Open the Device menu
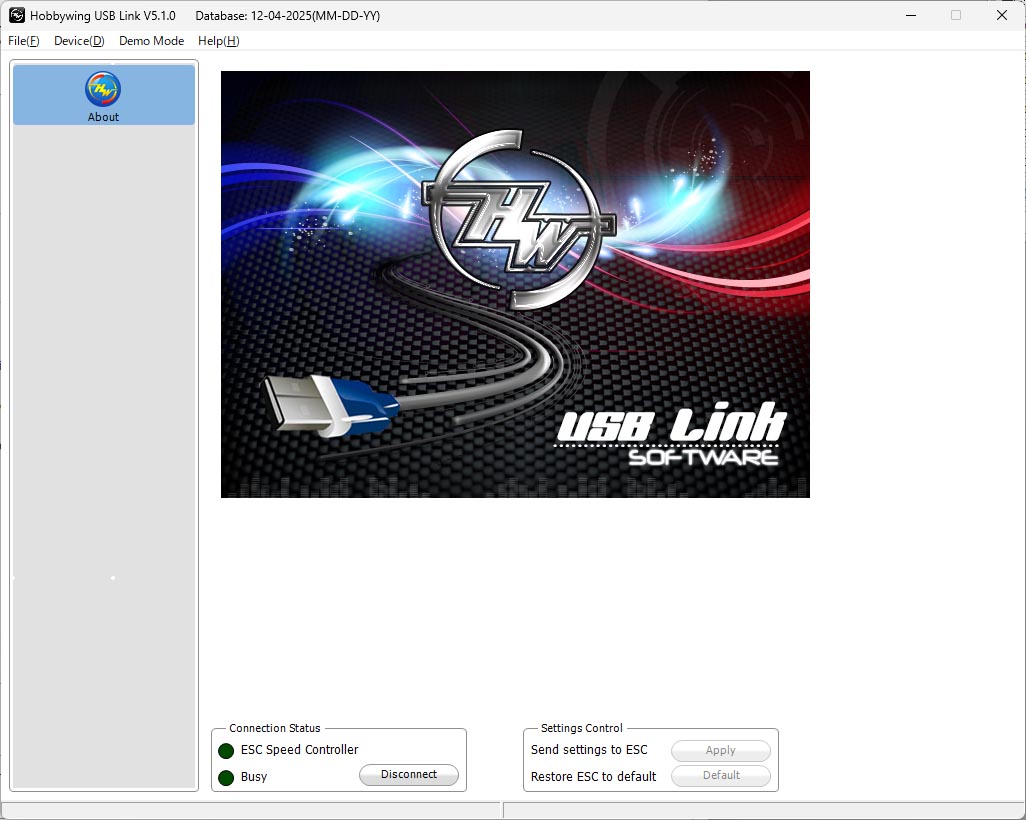 pyautogui.click(x=79, y=41)
